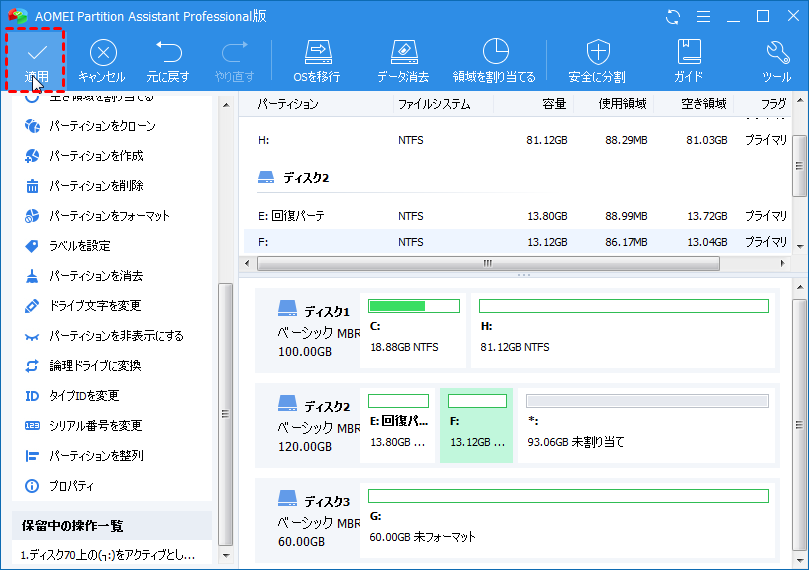Click the refresh icon in title bar
This screenshot has width=809, height=570.
pyautogui.click(x=672, y=17)
